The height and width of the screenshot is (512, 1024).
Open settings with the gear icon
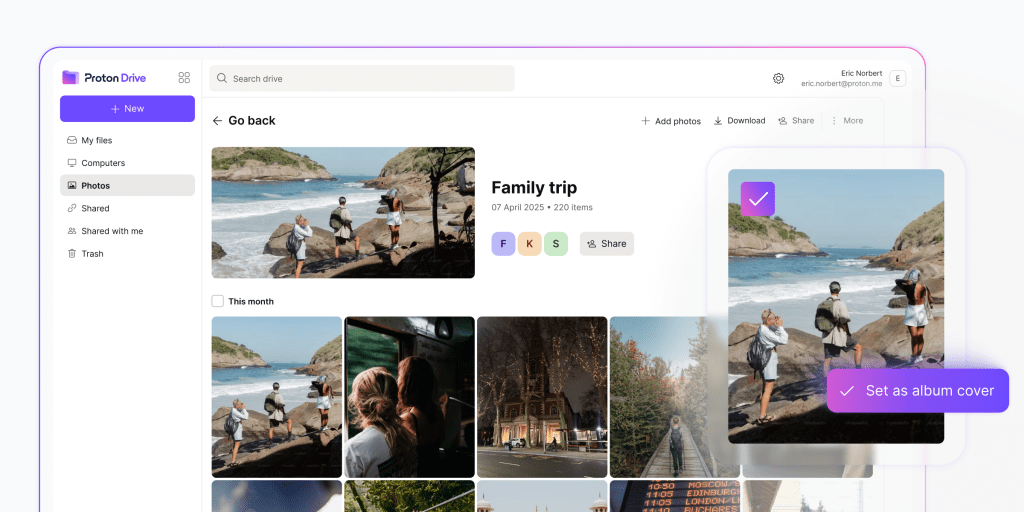tap(778, 78)
